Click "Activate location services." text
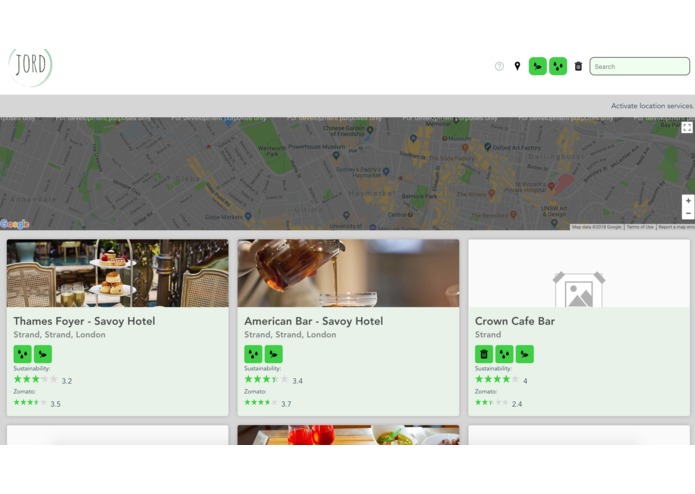This screenshot has width=695, height=494. [x=652, y=106]
